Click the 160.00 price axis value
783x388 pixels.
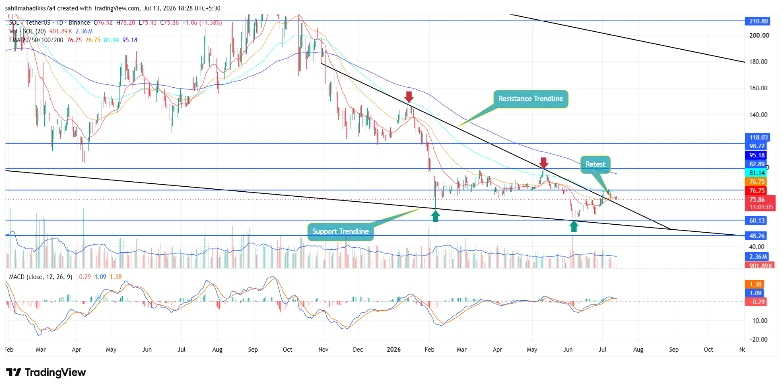pos(758,88)
